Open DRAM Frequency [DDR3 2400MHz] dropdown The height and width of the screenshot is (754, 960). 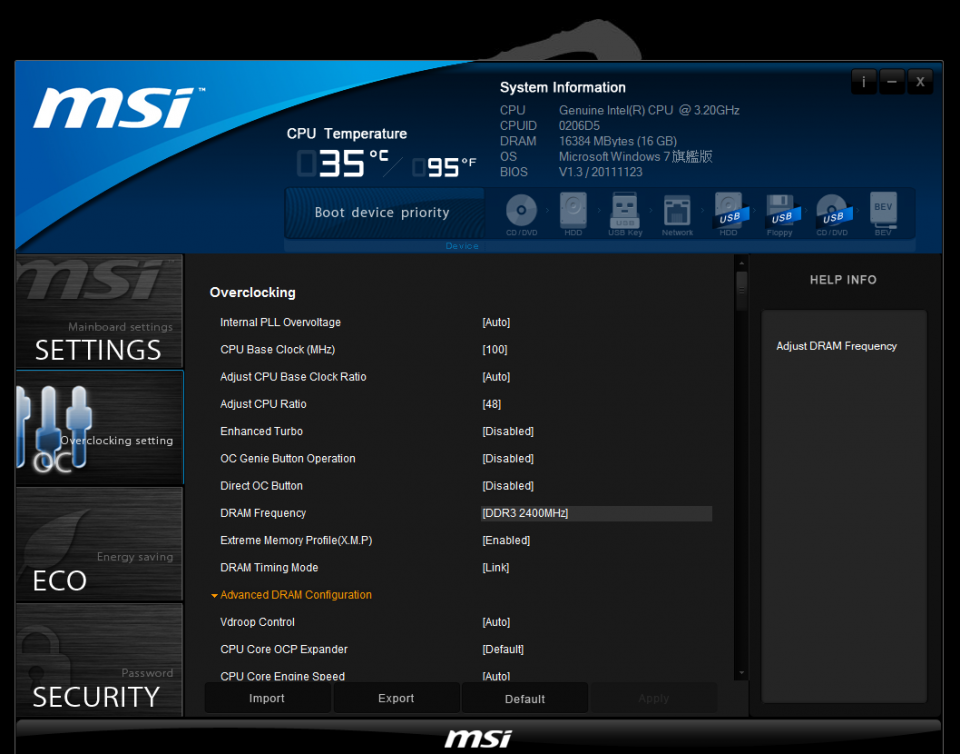596,513
